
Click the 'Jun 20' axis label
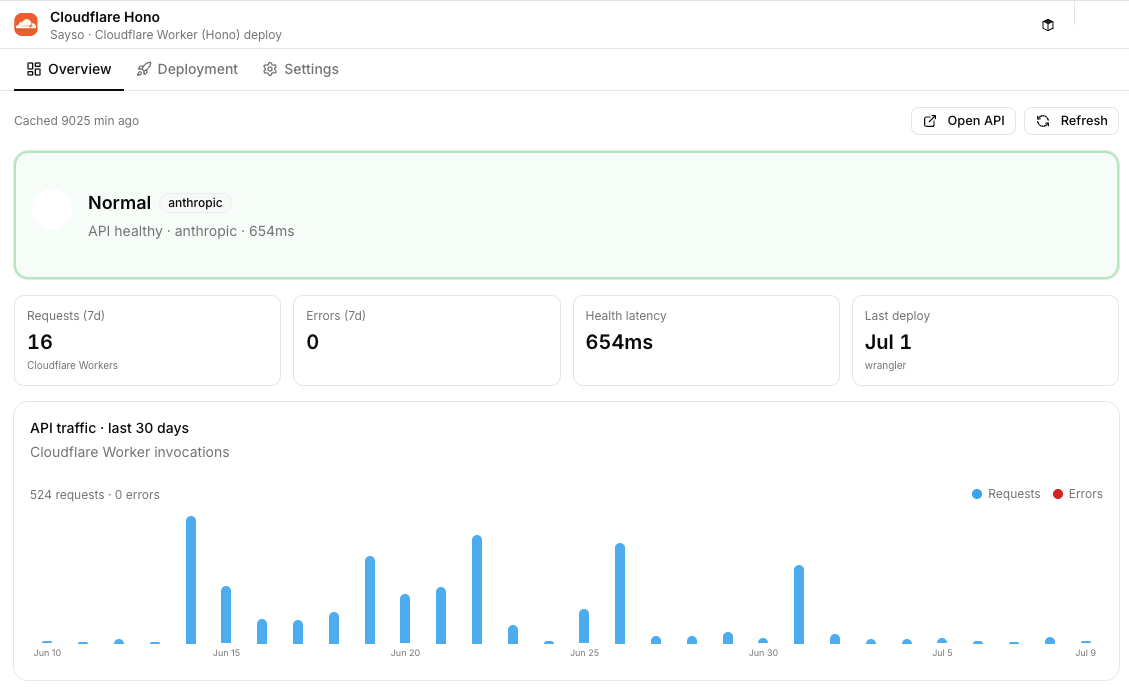[405, 653]
